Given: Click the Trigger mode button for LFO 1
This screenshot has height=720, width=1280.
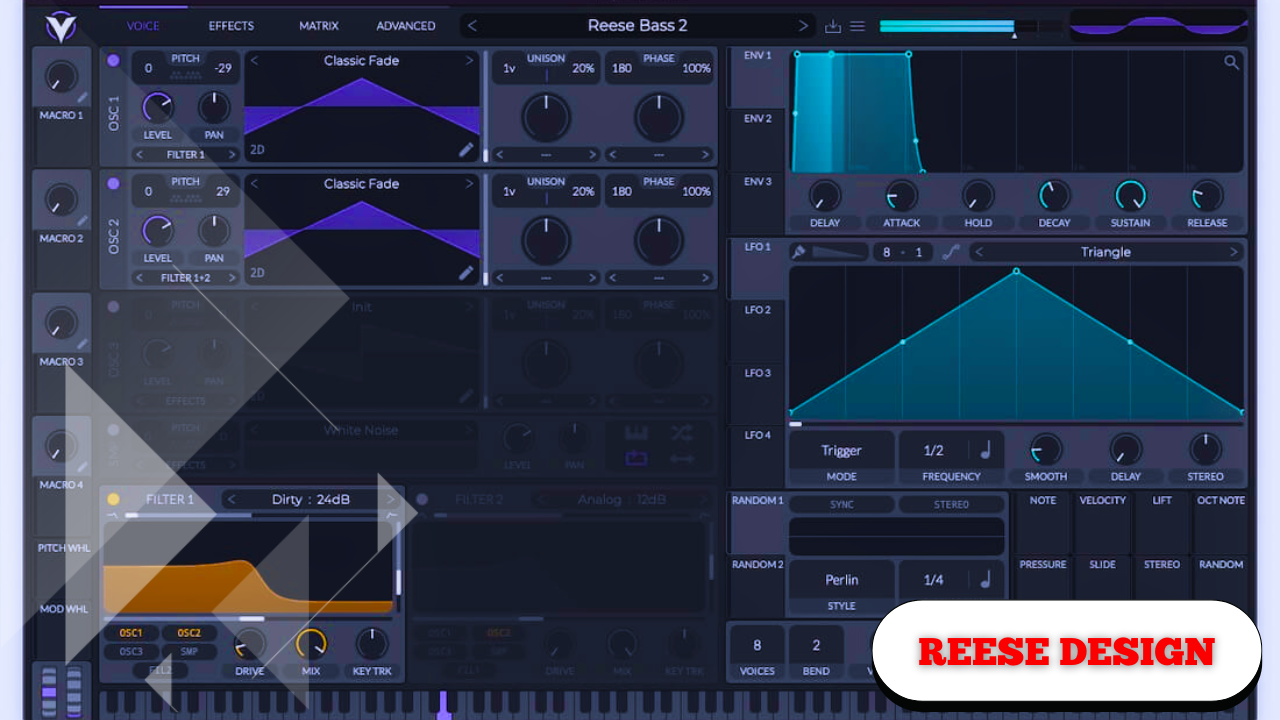Looking at the screenshot, I should [x=841, y=451].
